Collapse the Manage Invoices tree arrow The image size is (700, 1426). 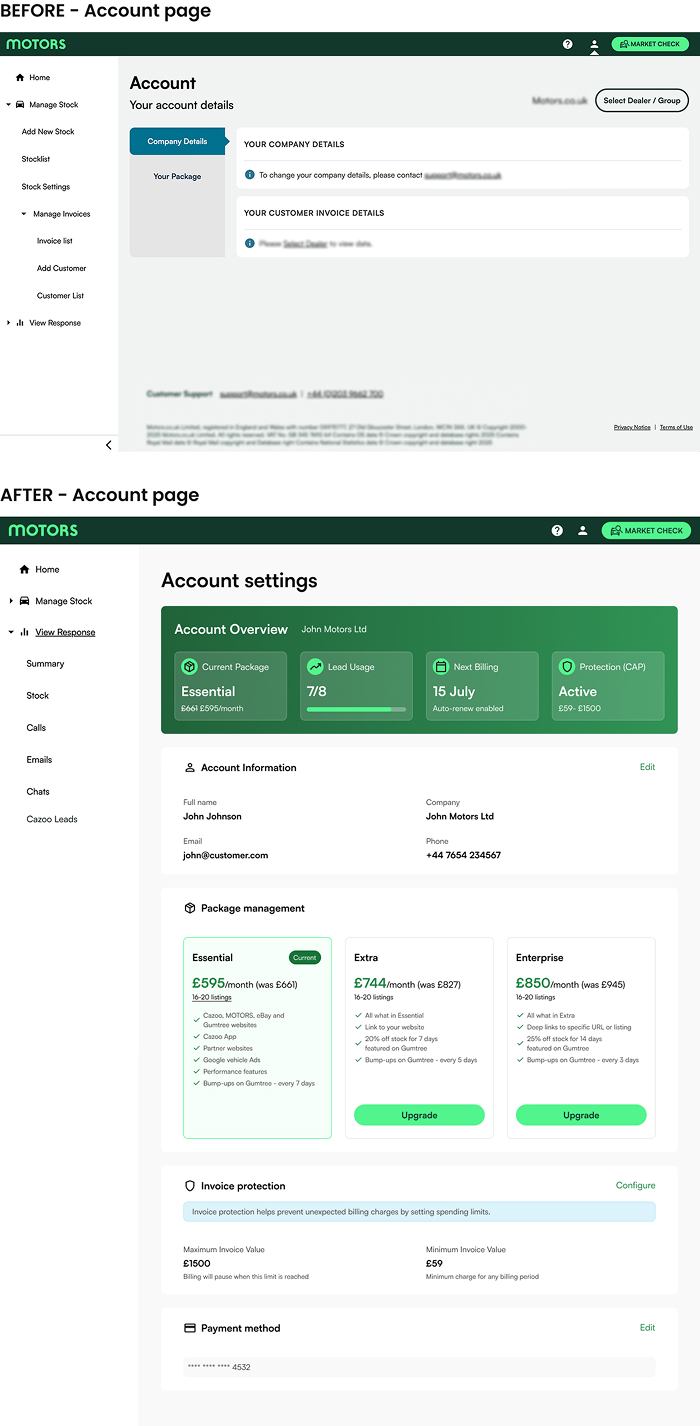click(x=24, y=214)
